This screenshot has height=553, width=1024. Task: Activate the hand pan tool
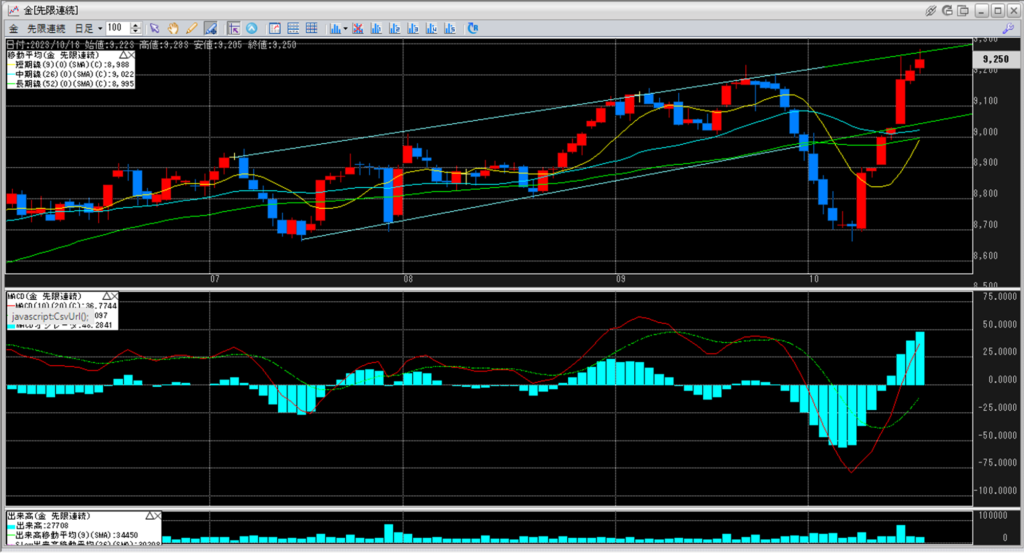coord(174,27)
